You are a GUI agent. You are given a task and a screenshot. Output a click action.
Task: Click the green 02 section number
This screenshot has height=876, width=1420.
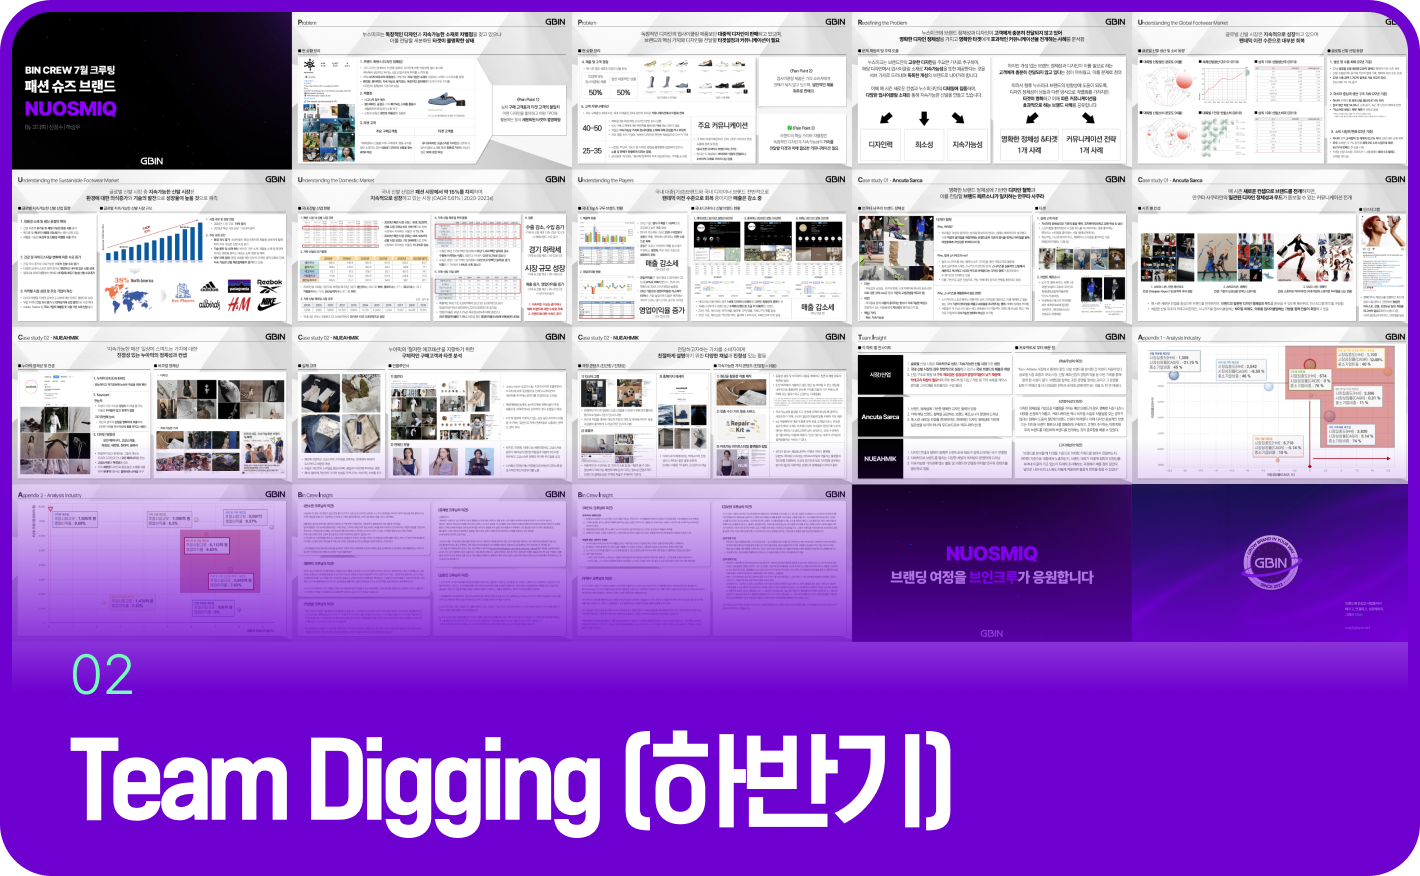point(102,676)
